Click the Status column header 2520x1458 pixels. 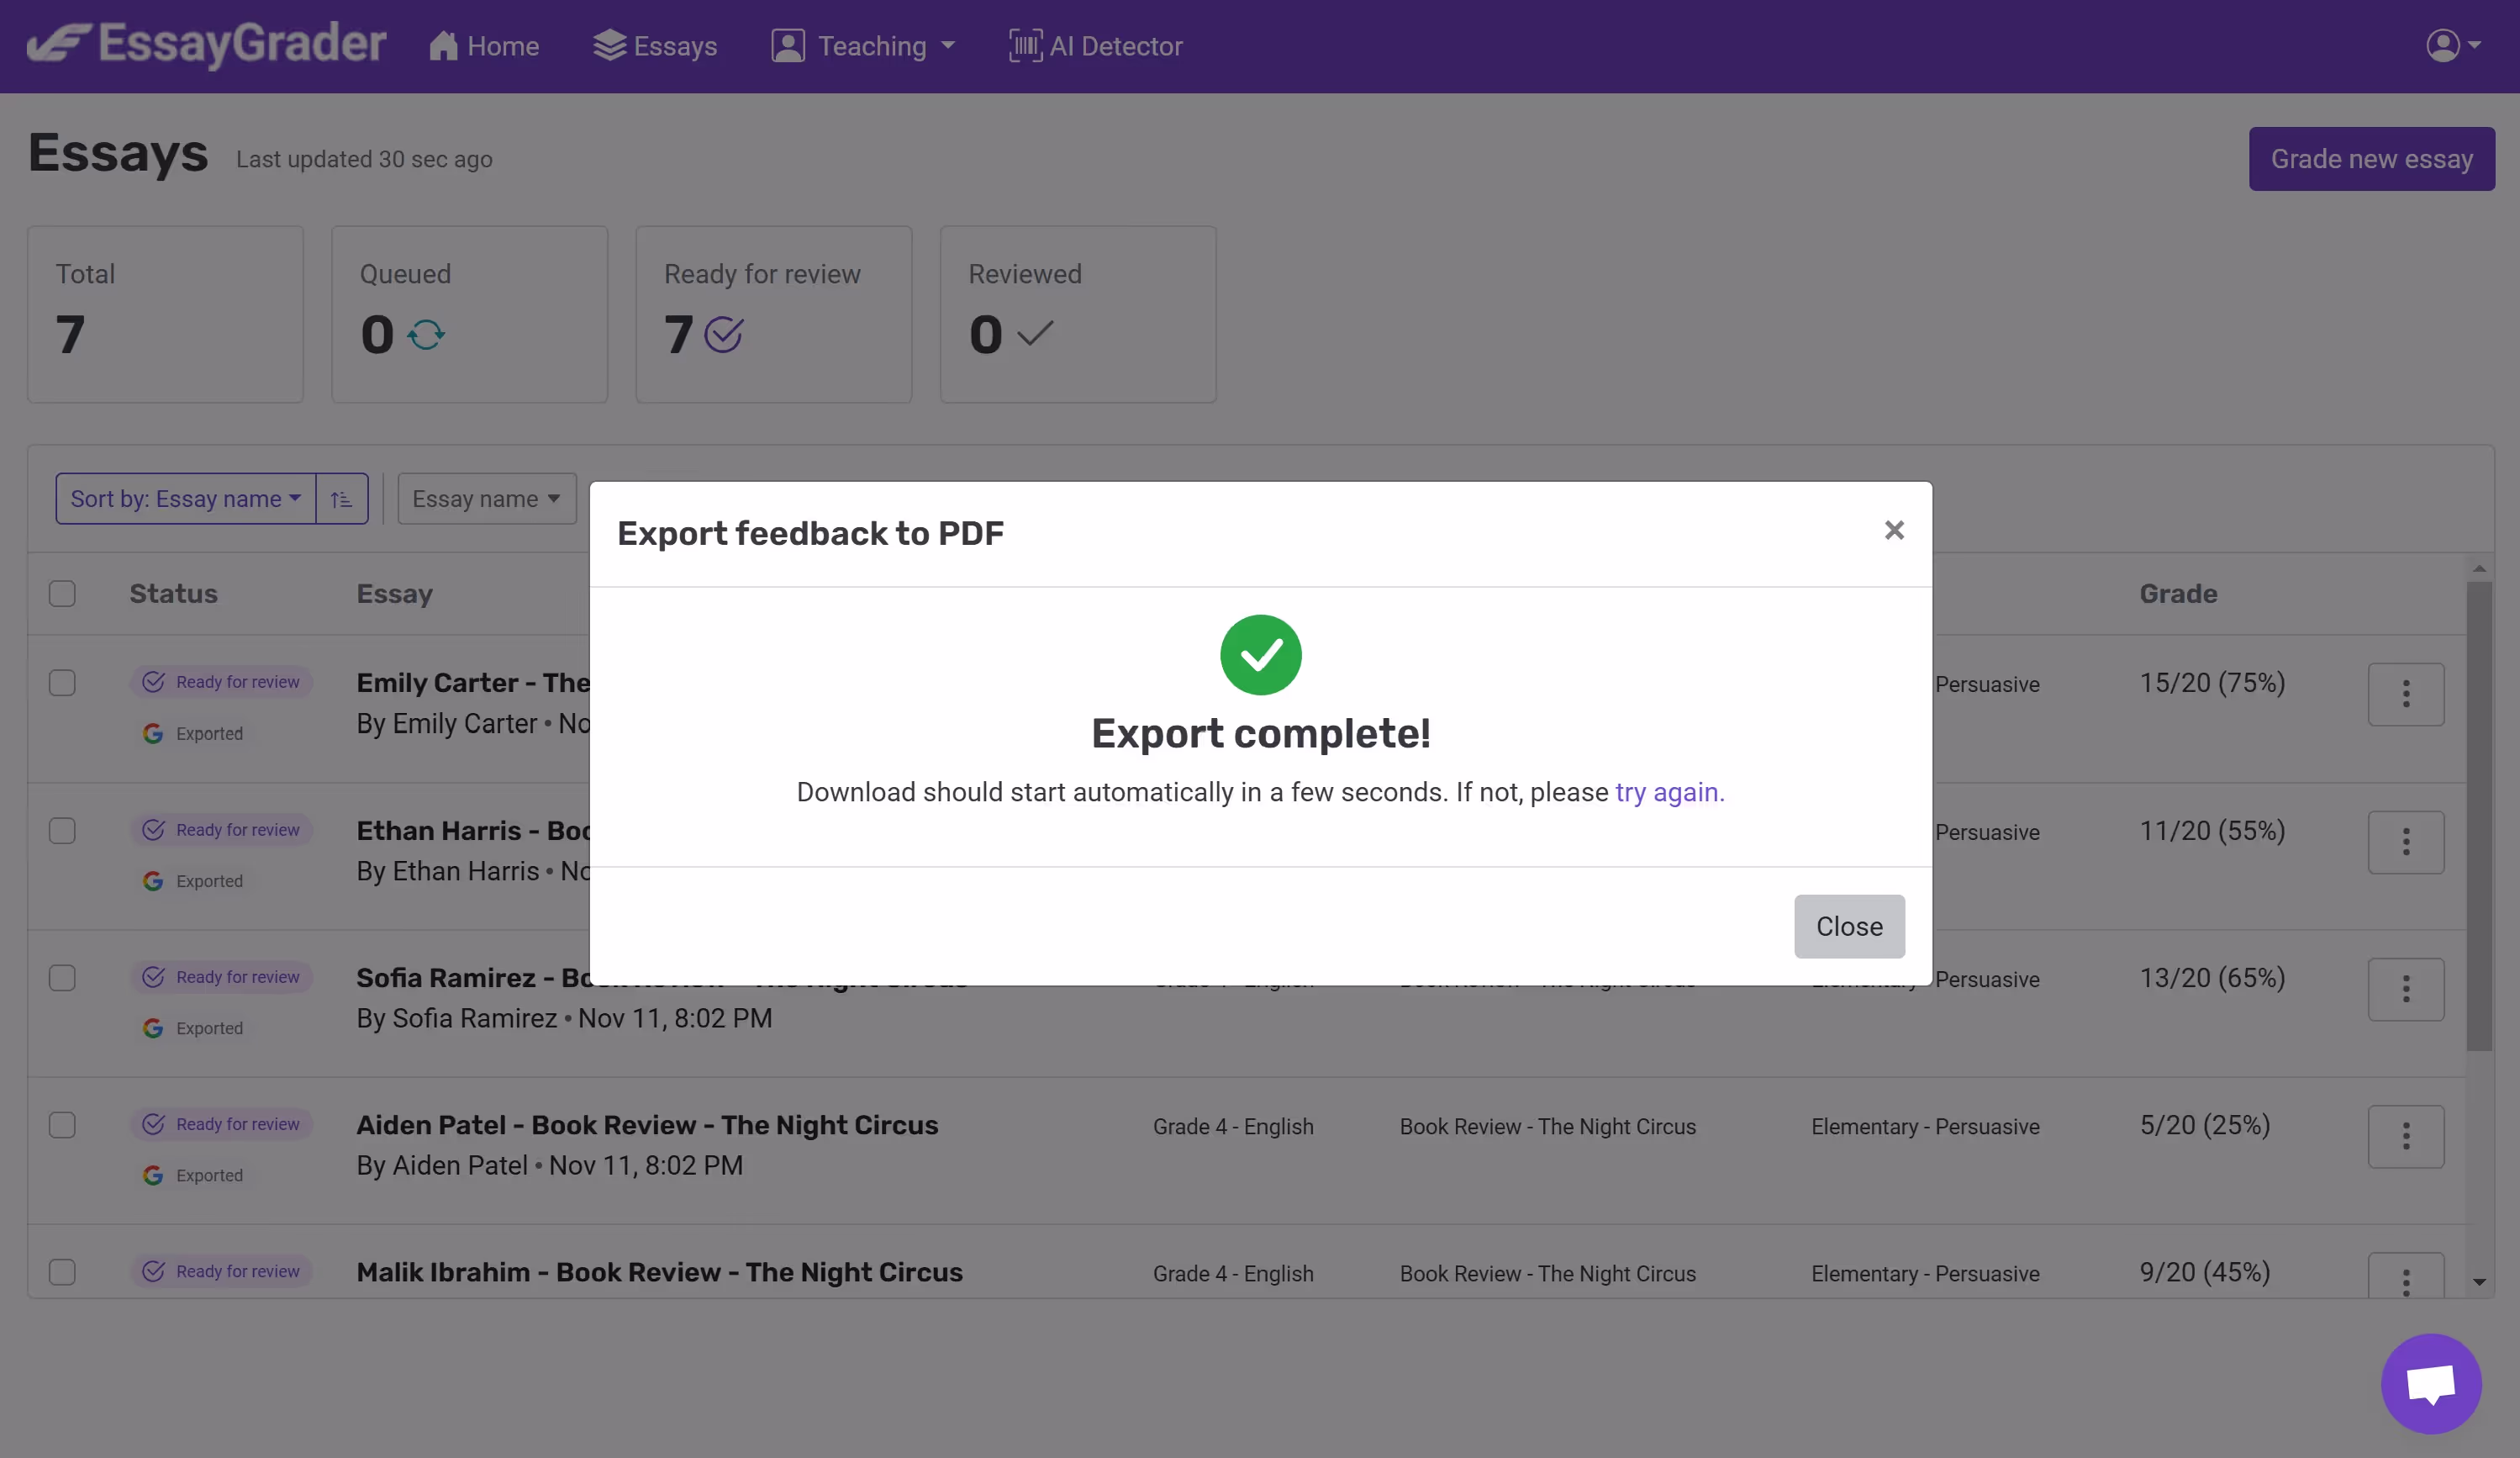pos(174,593)
